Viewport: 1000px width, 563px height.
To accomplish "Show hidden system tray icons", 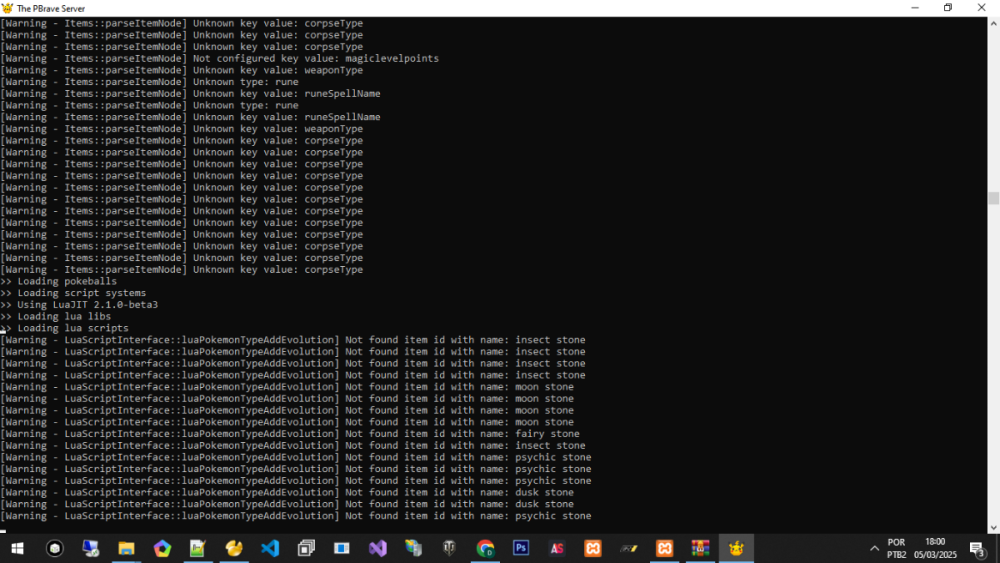I will click(x=874, y=548).
